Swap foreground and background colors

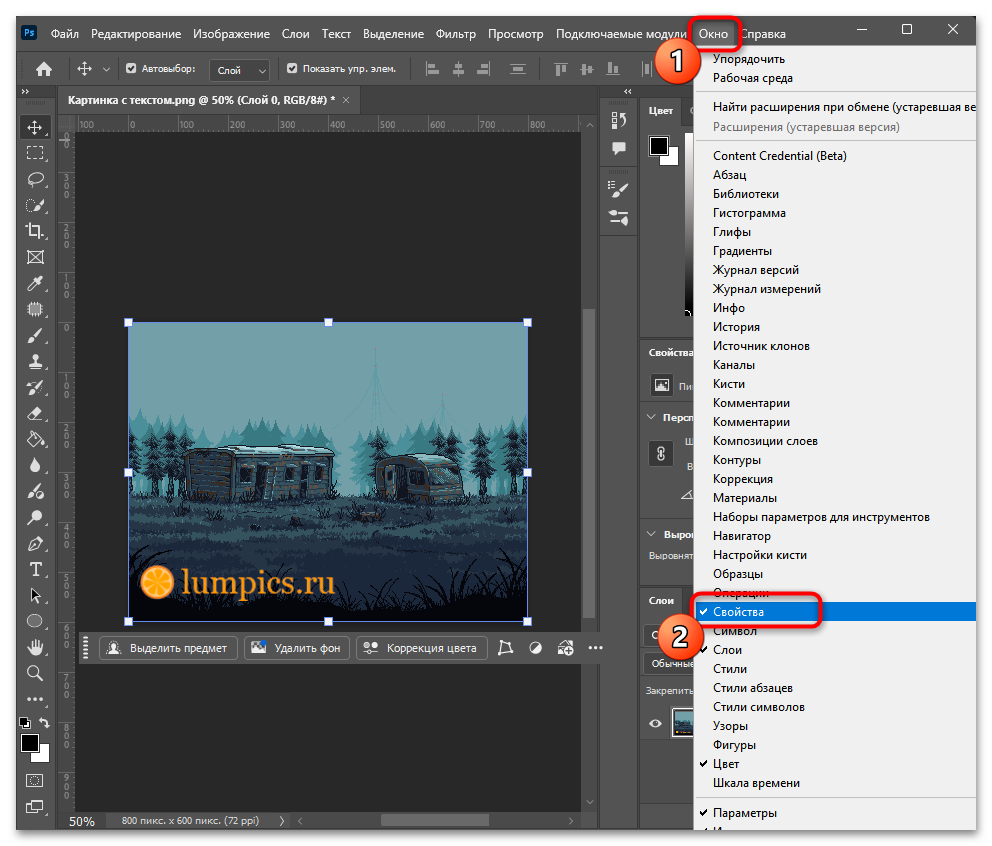(x=44, y=722)
